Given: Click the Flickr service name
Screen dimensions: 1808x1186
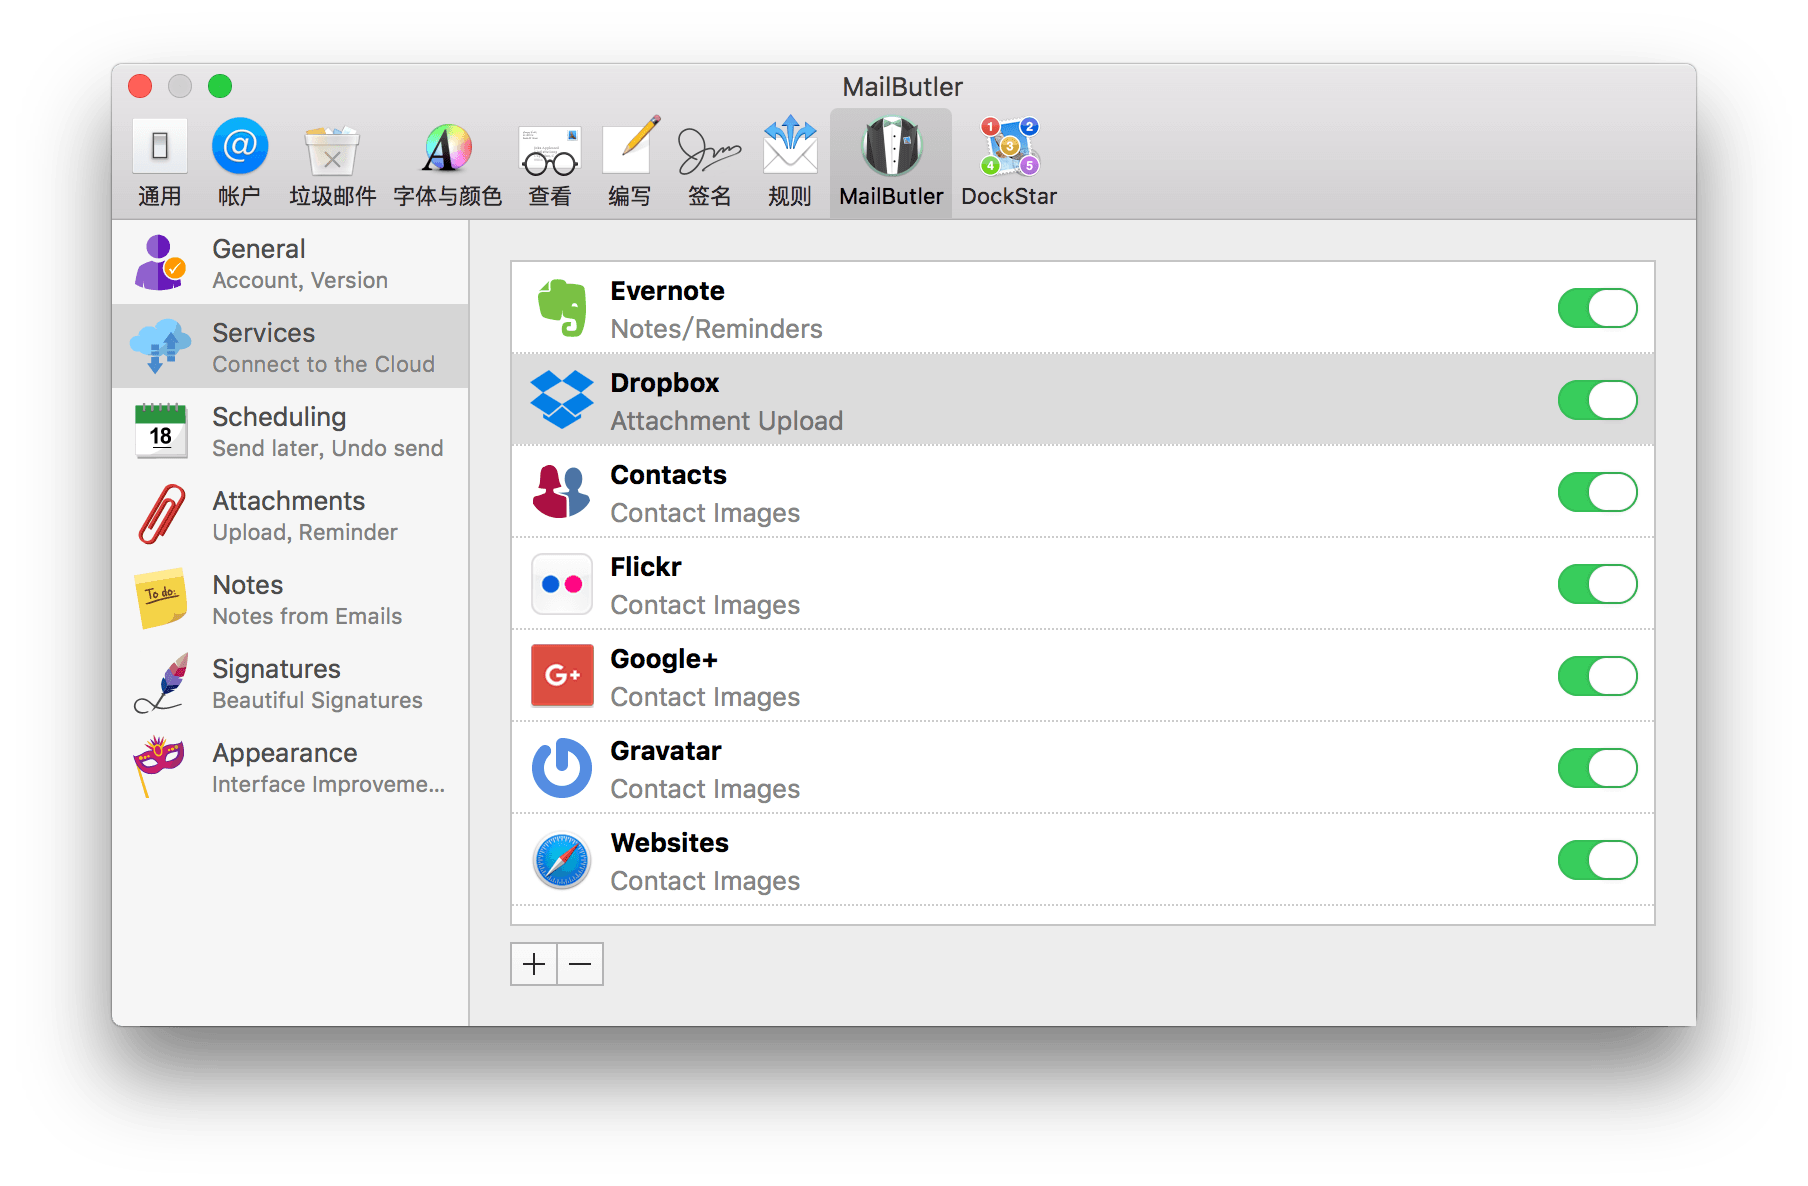Looking at the screenshot, I should 646,567.
